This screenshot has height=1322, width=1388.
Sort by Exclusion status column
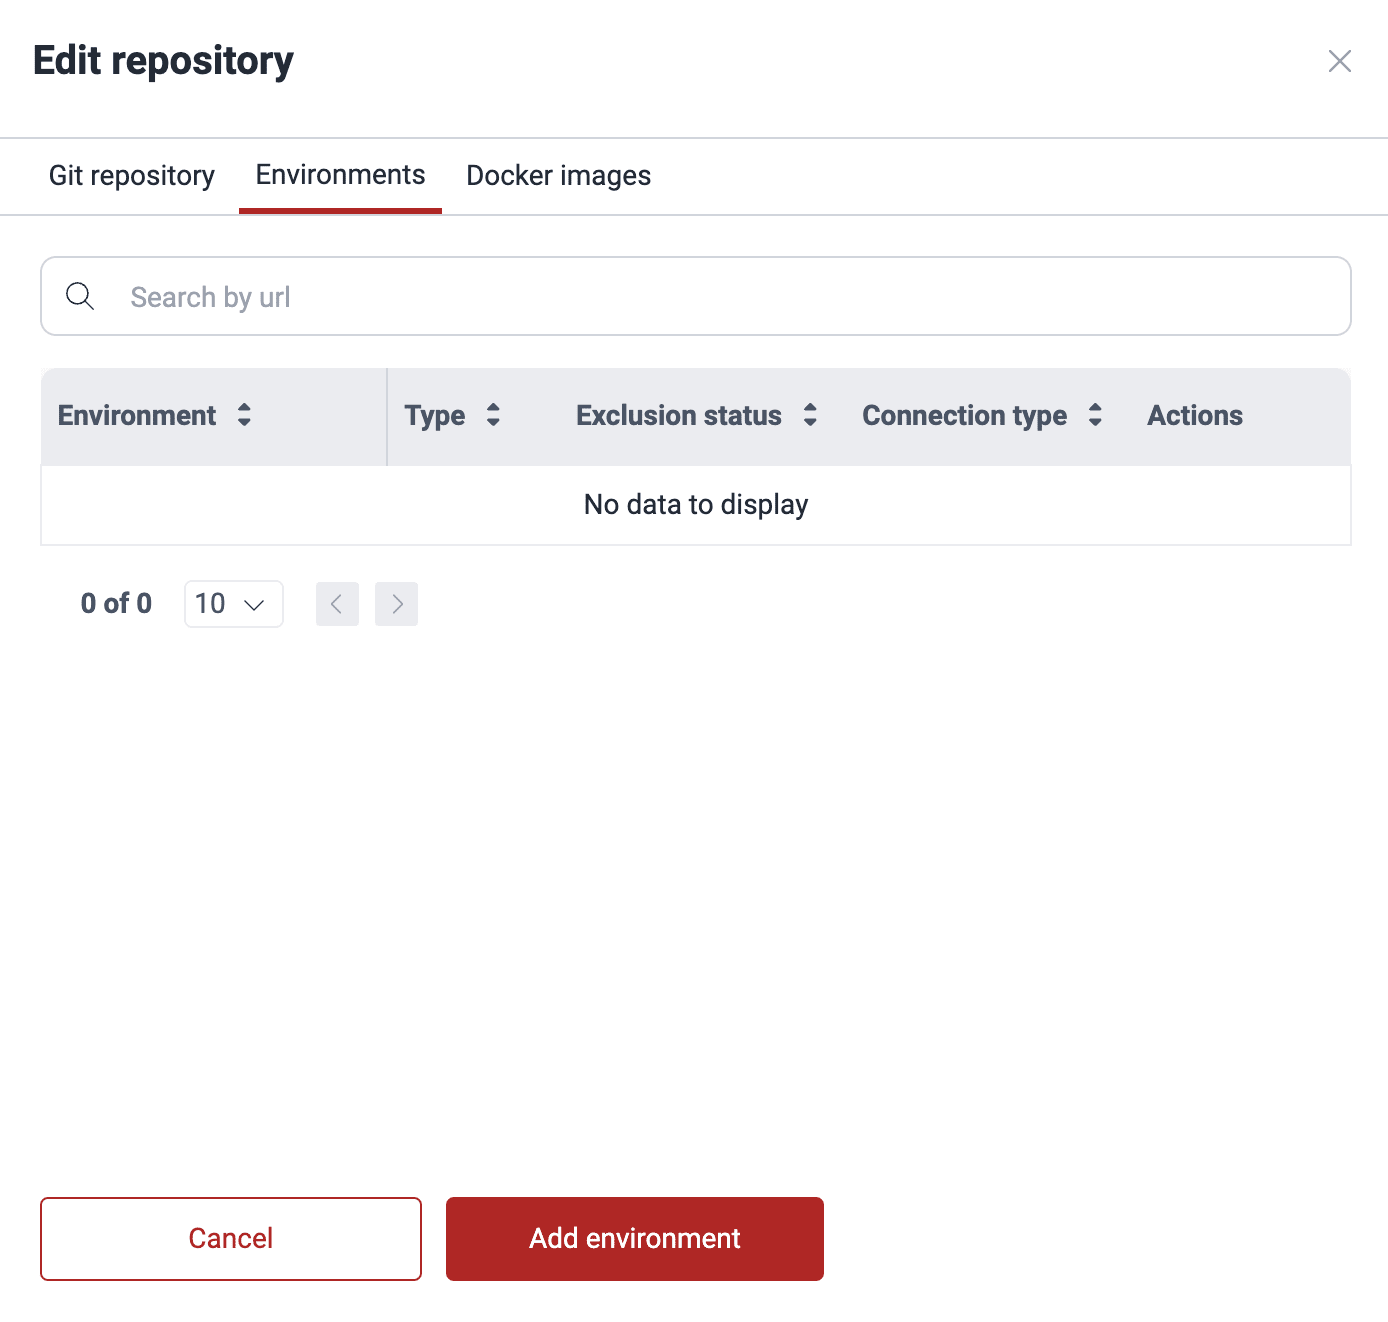click(810, 416)
